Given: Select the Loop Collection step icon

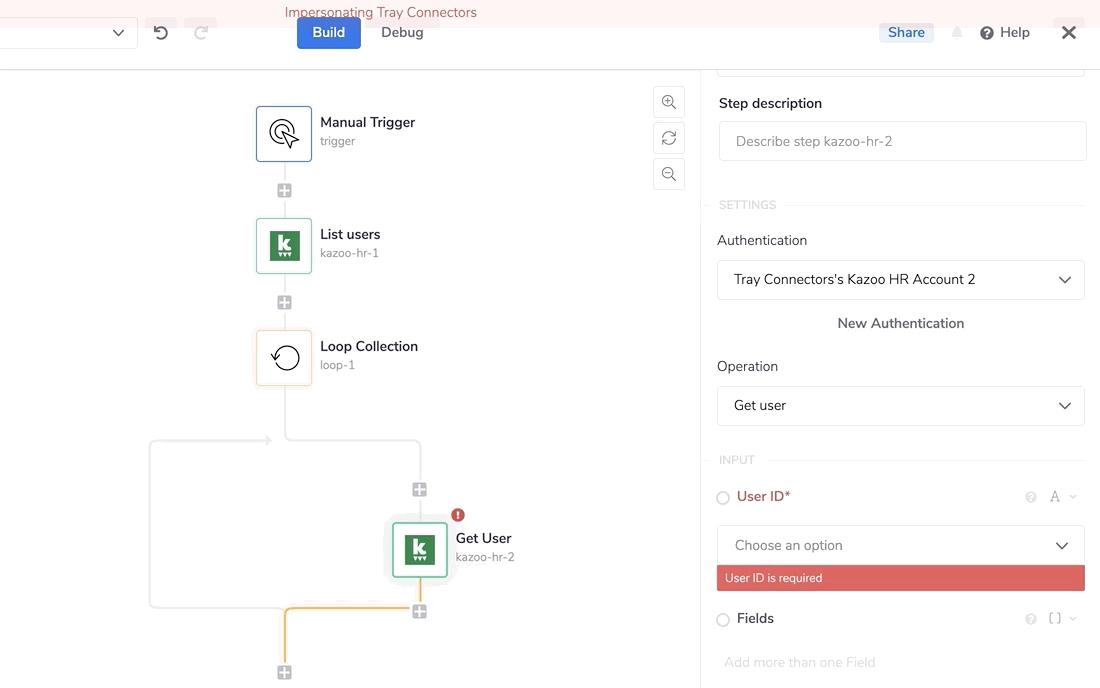Looking at the screenshot, I should click(284, 358).
